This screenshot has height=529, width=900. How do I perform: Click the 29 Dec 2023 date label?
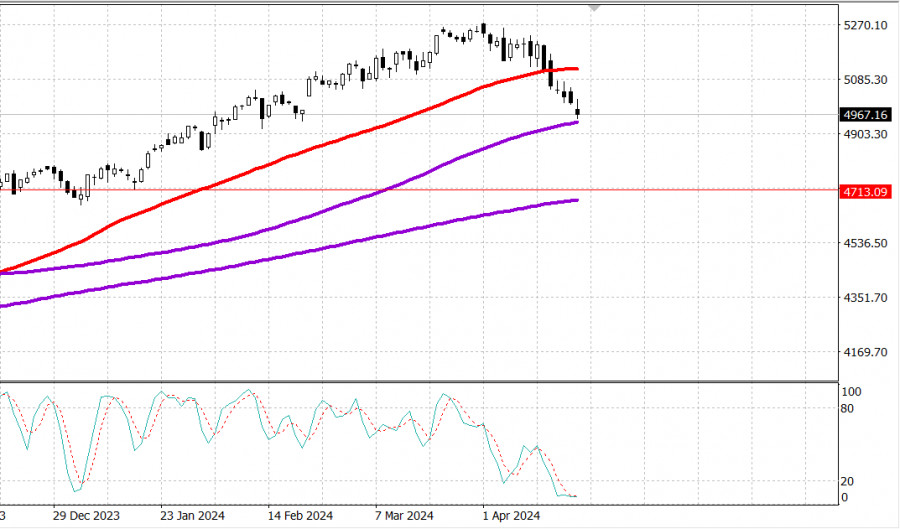click(x=86, y=516)
